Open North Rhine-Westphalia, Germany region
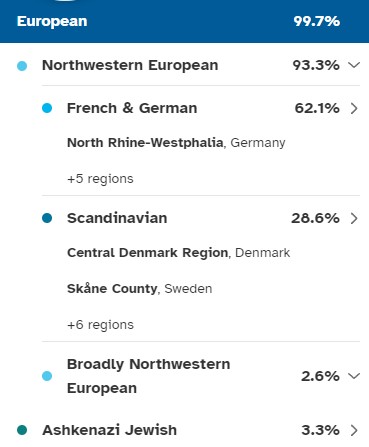Image resolution: width=369 pixels, height=447 pixels. (x=176, y=143)
